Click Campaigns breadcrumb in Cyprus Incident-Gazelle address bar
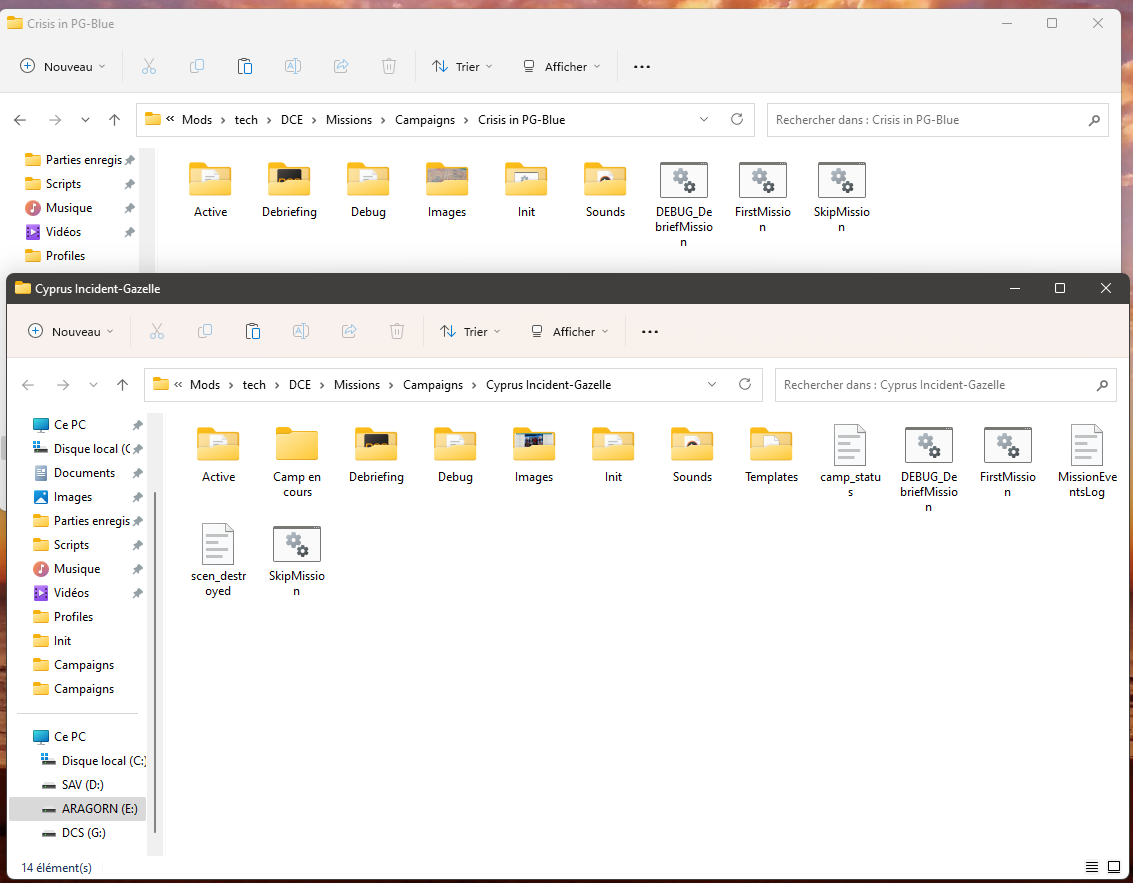 433,385
